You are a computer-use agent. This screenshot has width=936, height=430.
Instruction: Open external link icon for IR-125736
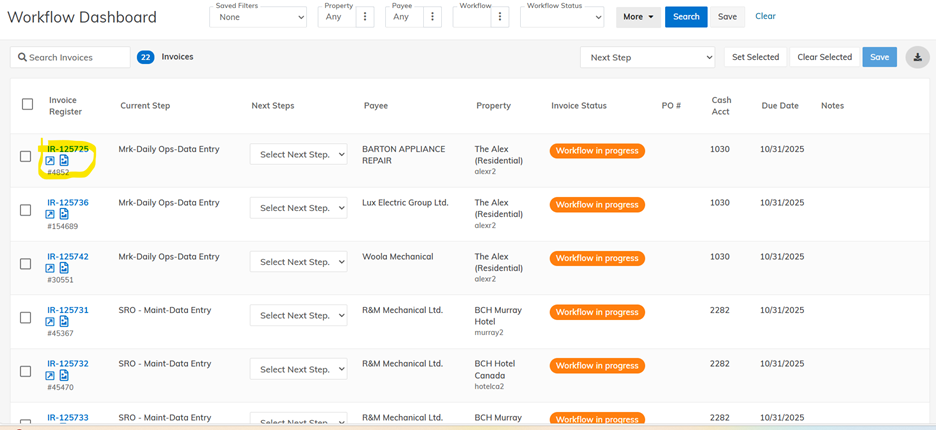click(50, 214)
